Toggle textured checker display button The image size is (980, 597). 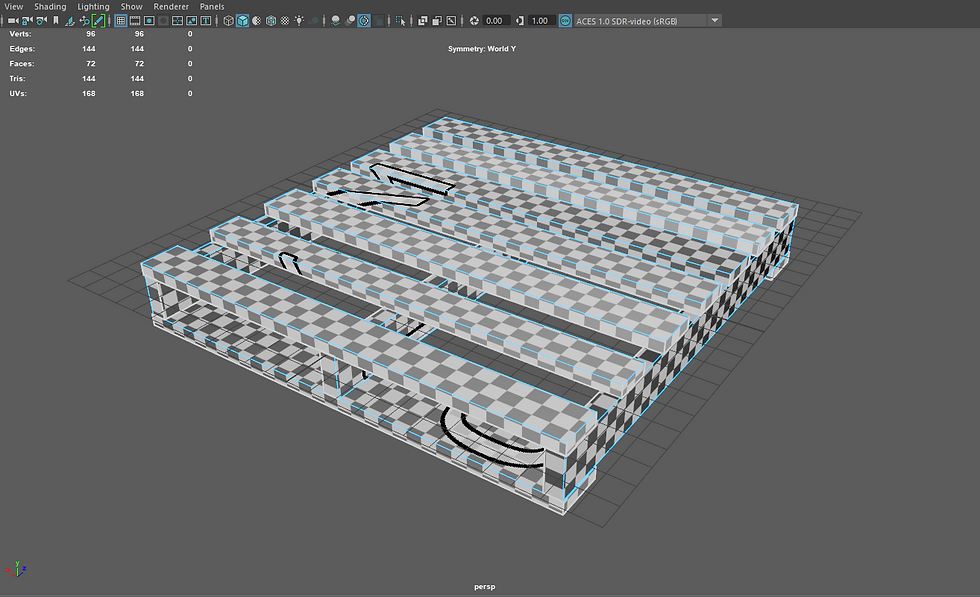coord(287,20)
